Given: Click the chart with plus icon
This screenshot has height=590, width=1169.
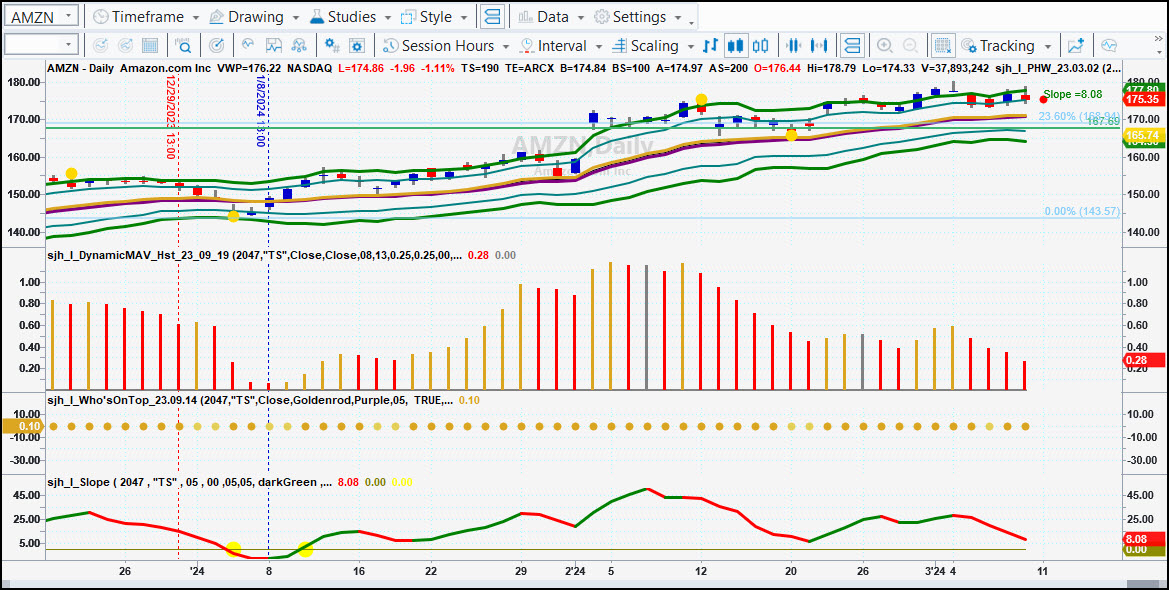Looking at the screenshot, I should (1076, 46).
